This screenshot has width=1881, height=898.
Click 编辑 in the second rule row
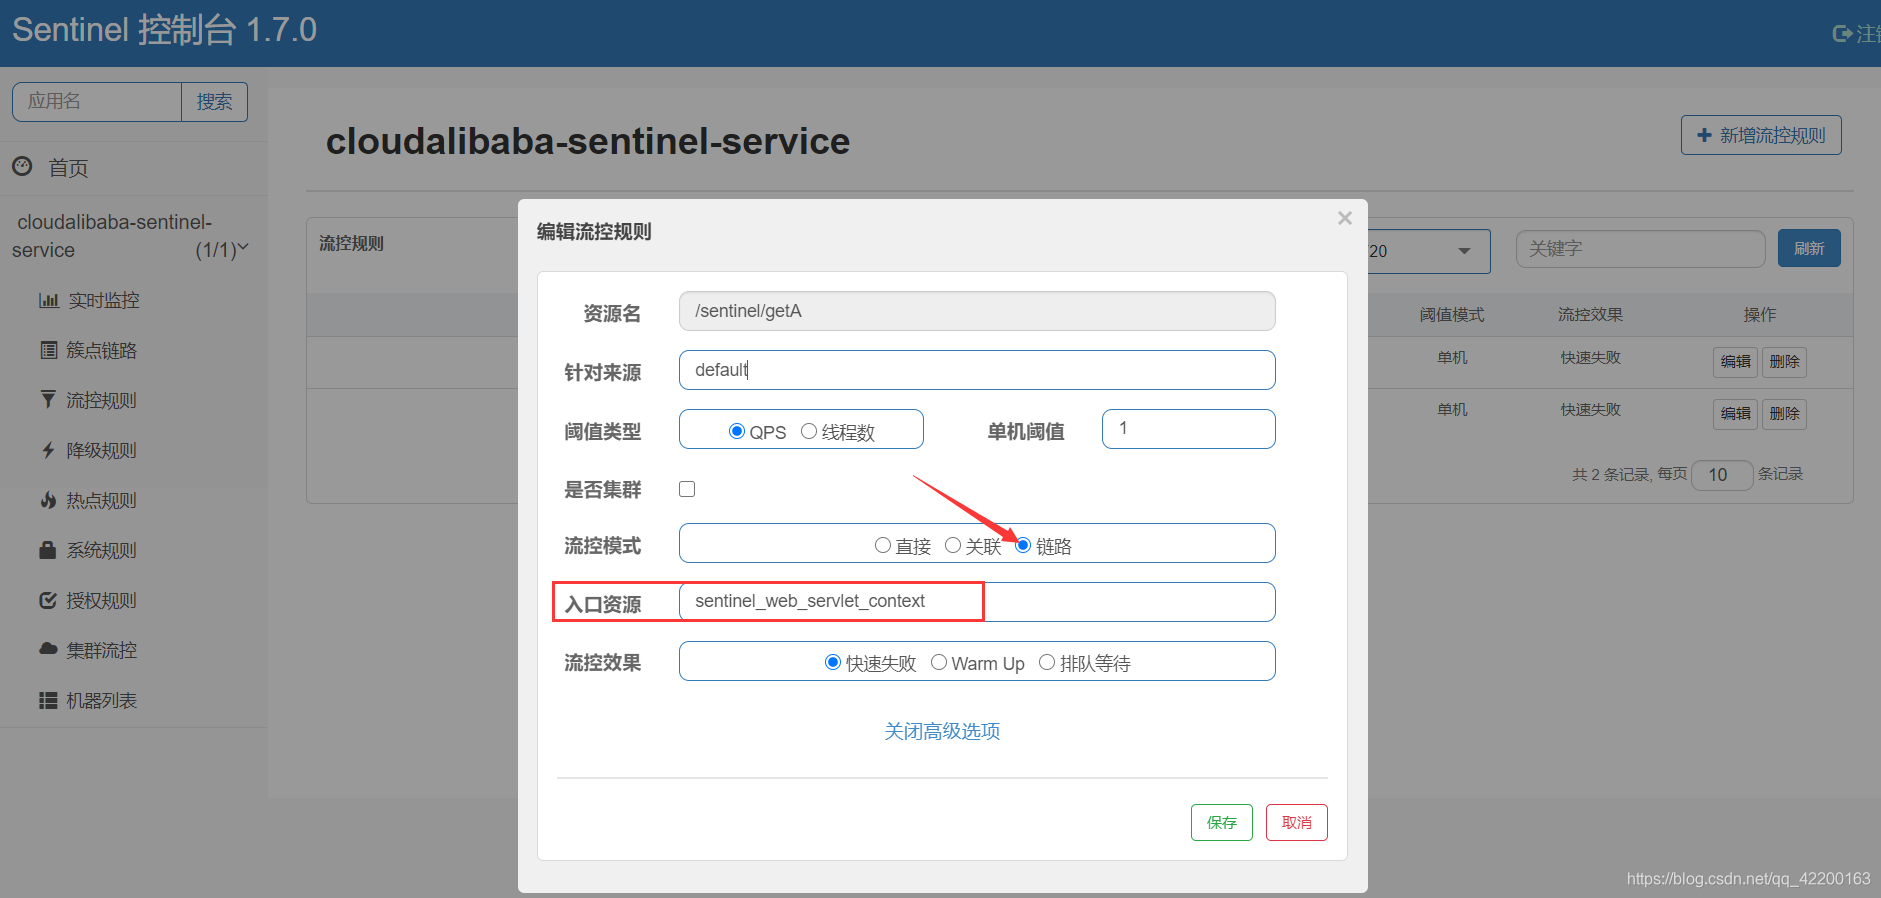[x=1735, y=413]
